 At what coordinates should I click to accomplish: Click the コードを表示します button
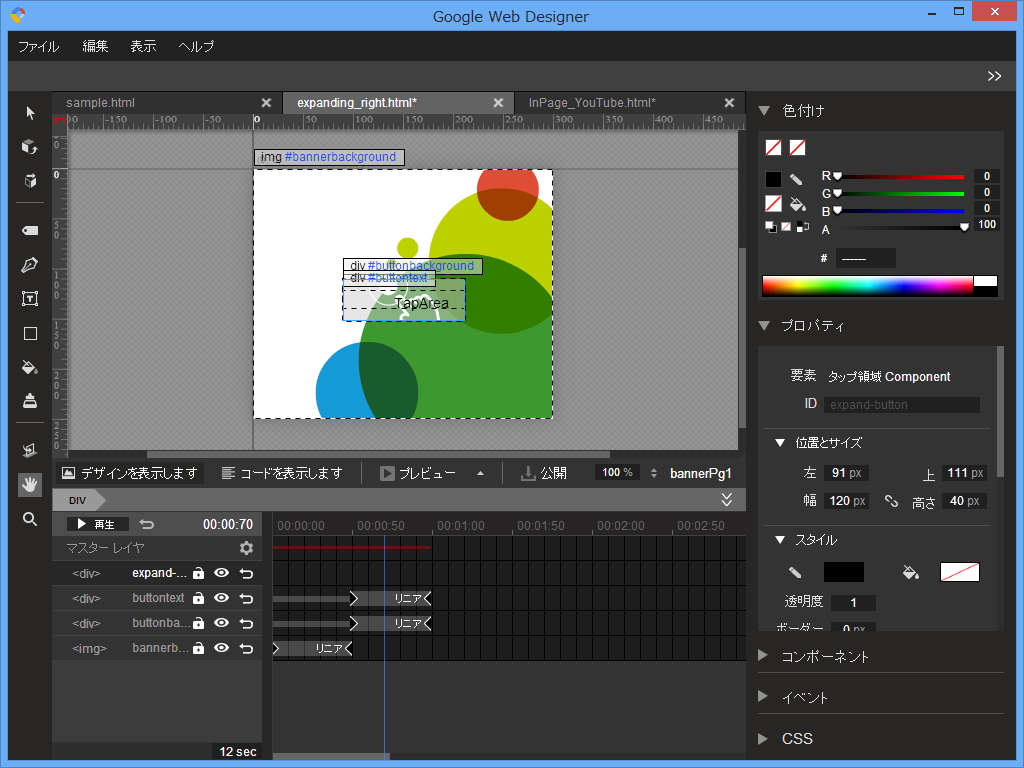[x=282, y=473]
